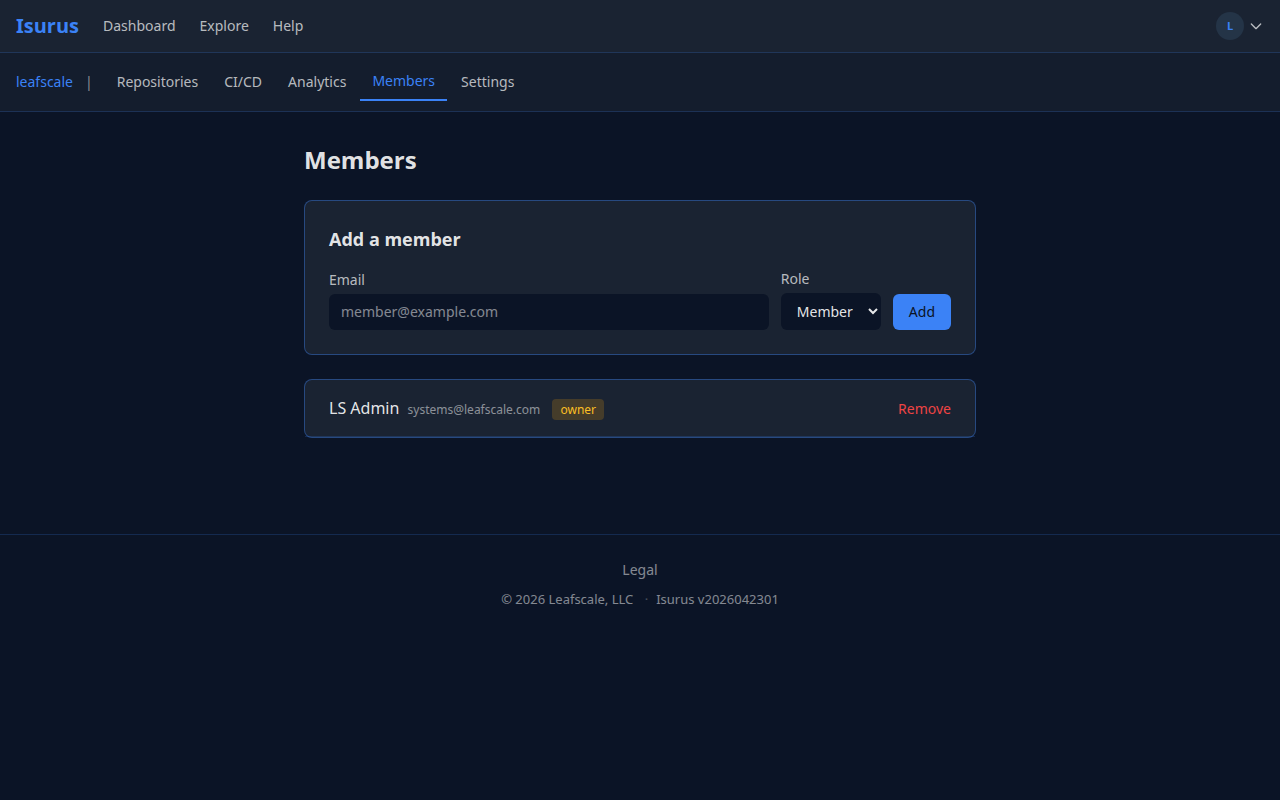Switch to the Repositories tab

(x=157, y=82)
